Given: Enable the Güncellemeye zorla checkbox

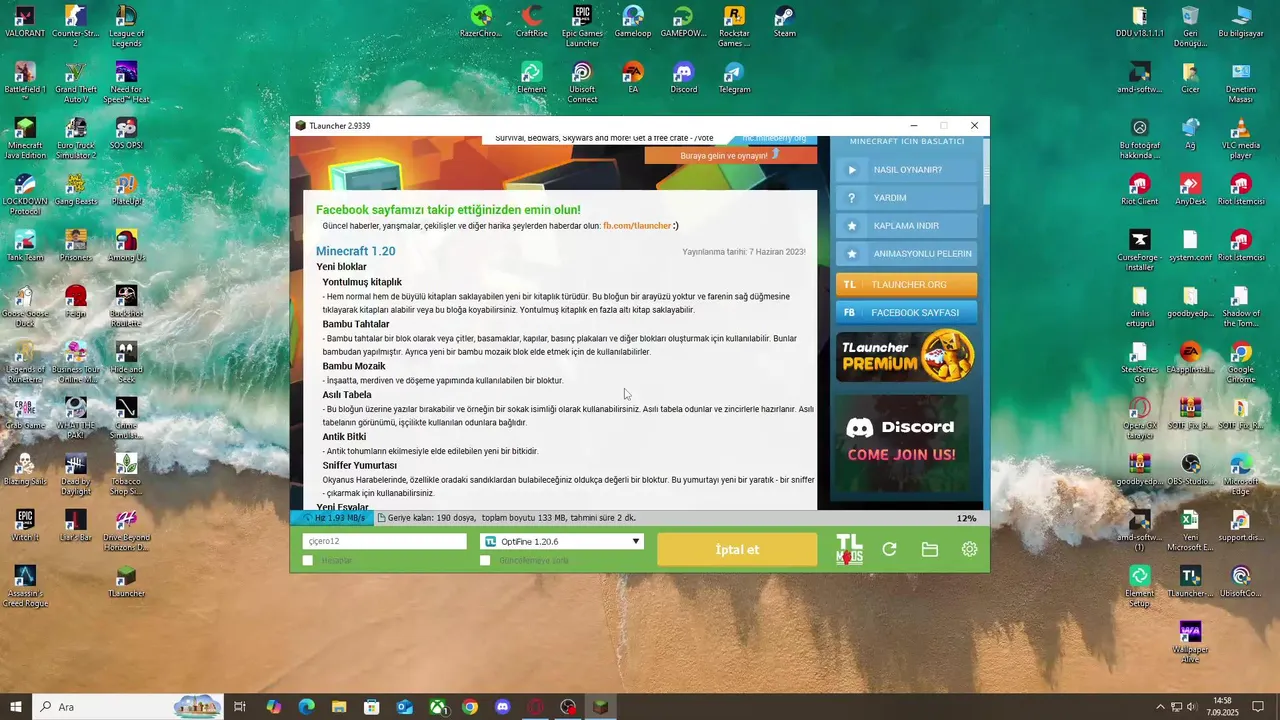Looking at the screenshot, I should (x=485, y=561).
